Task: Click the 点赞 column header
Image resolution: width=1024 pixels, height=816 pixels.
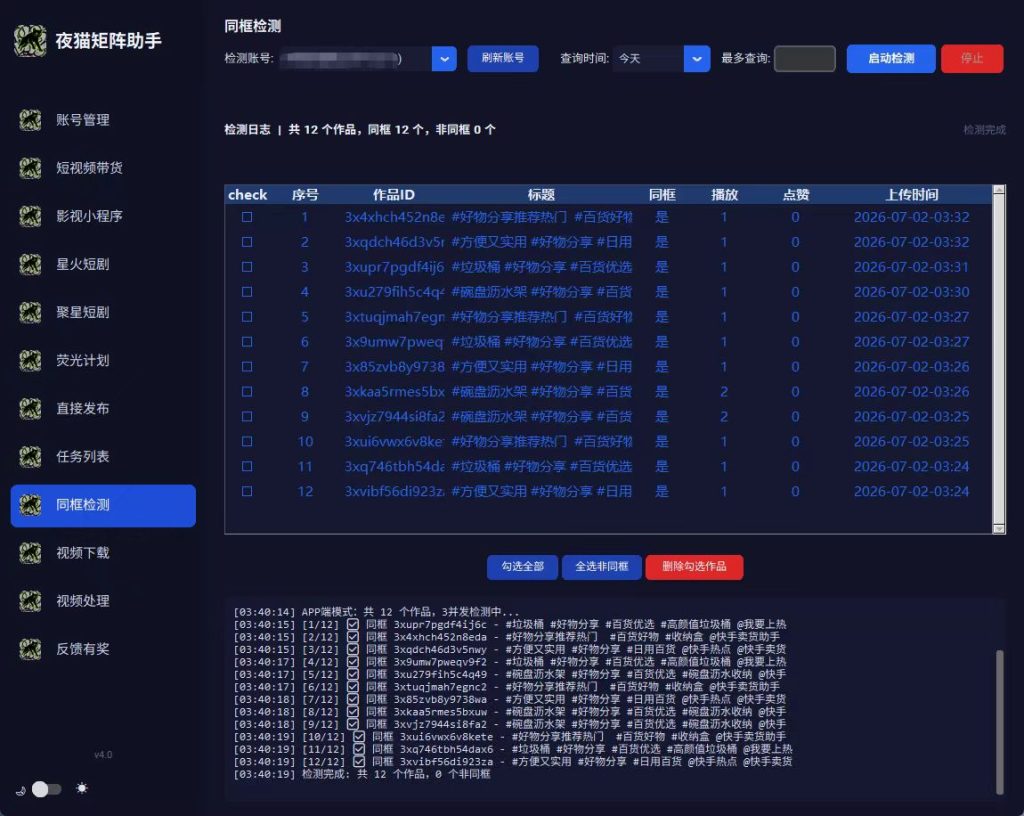Action: 795,195
